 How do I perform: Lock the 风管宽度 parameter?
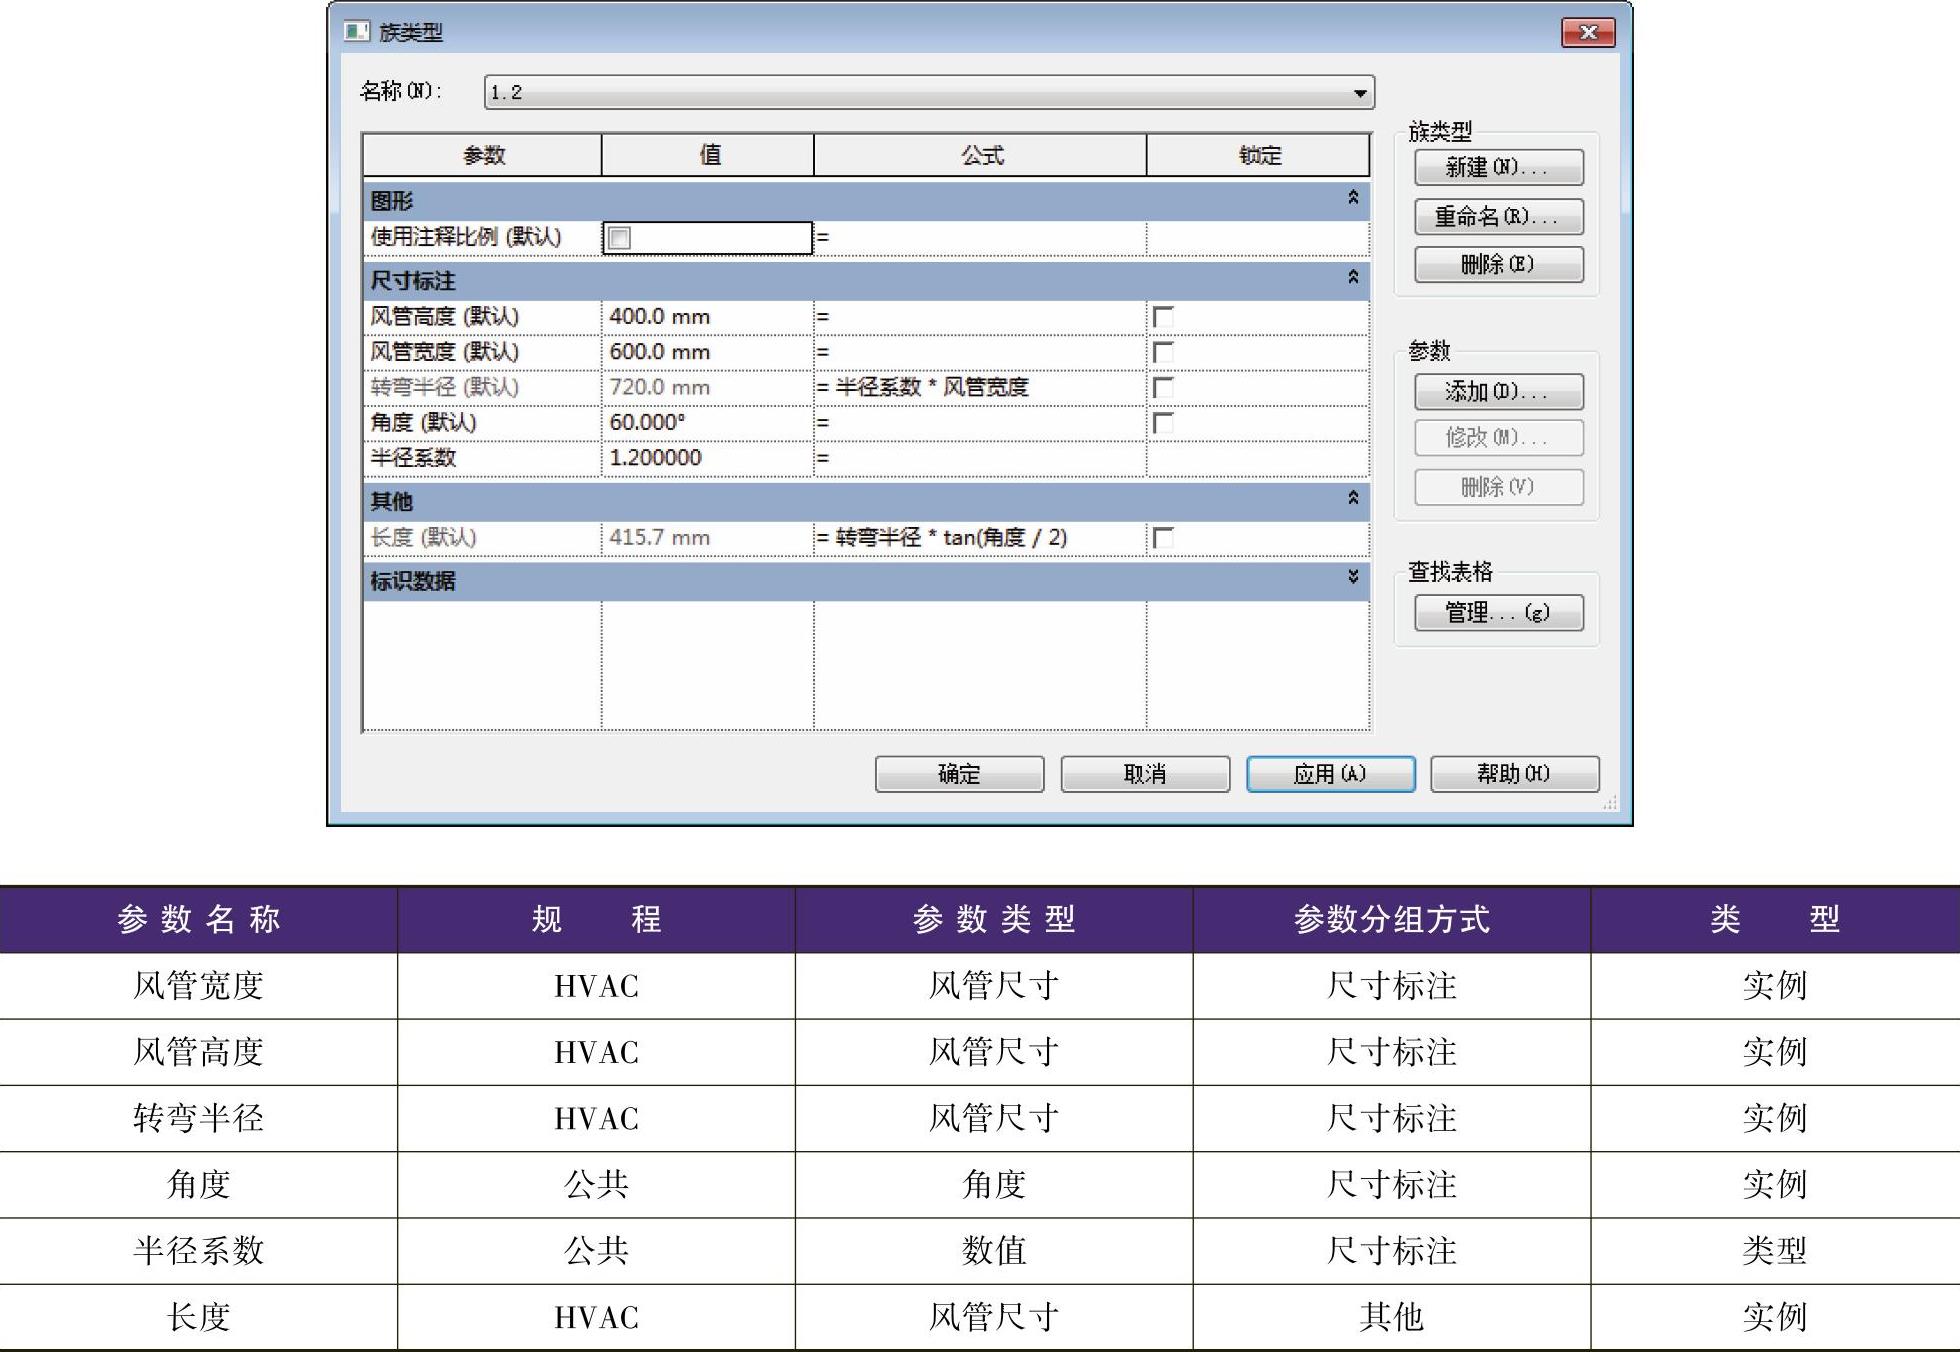point(1163,352)
